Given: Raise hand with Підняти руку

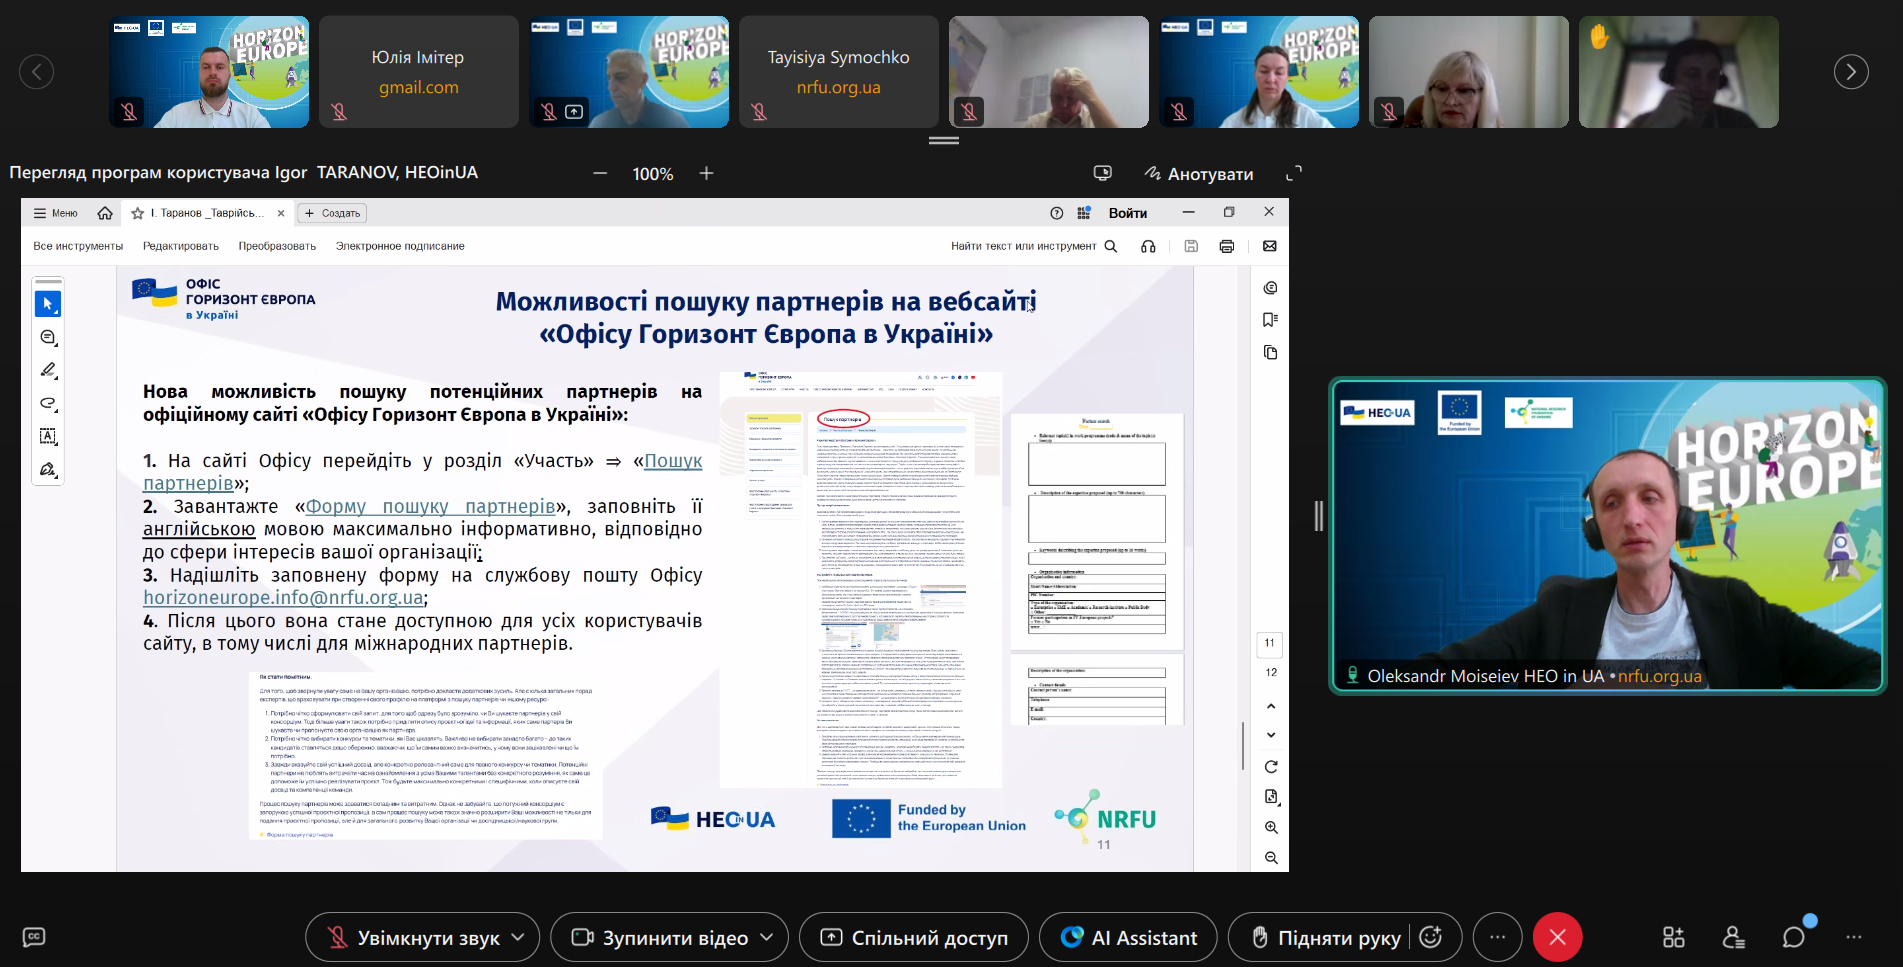Looking at the screenshot, I should click(1326, 938).
